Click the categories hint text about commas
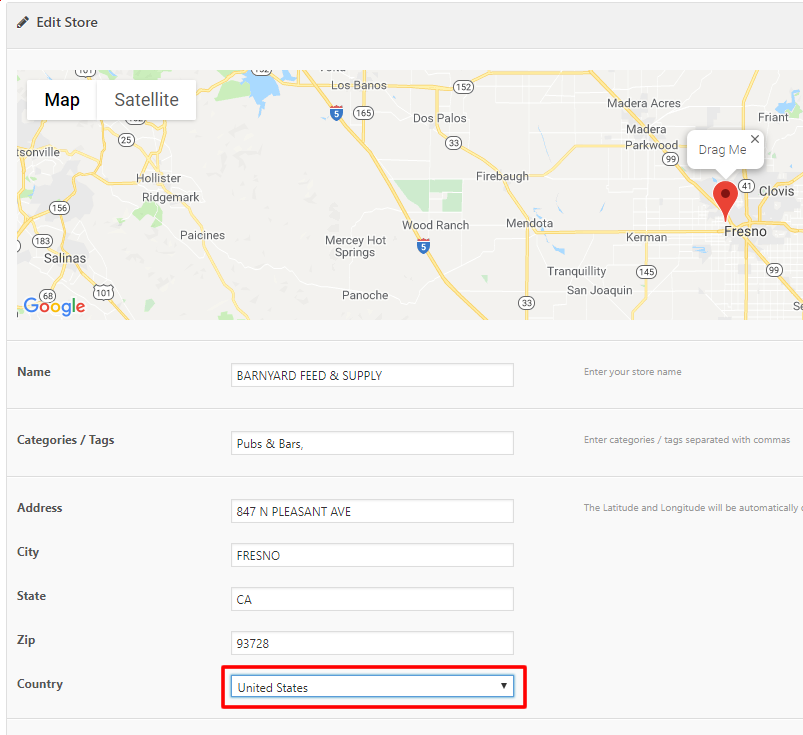This screenshot has height=735, width=803. 687,439
